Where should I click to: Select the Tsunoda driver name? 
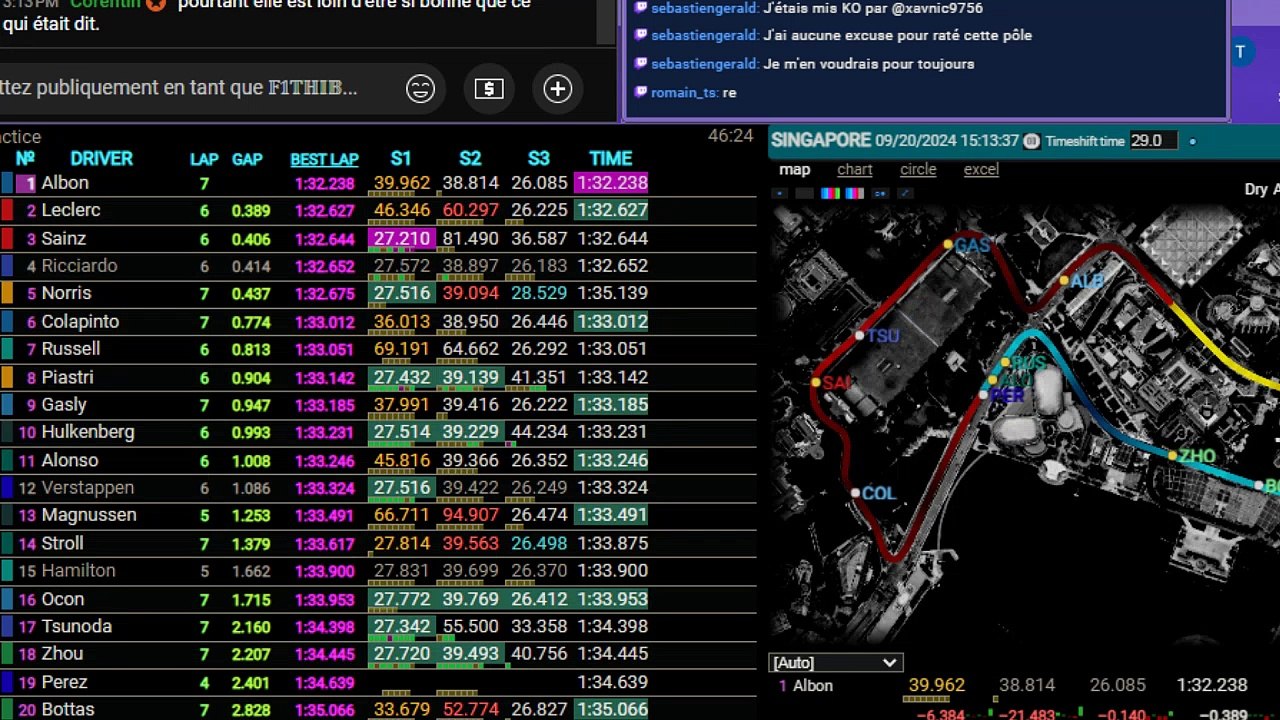[x=76, y=626]
